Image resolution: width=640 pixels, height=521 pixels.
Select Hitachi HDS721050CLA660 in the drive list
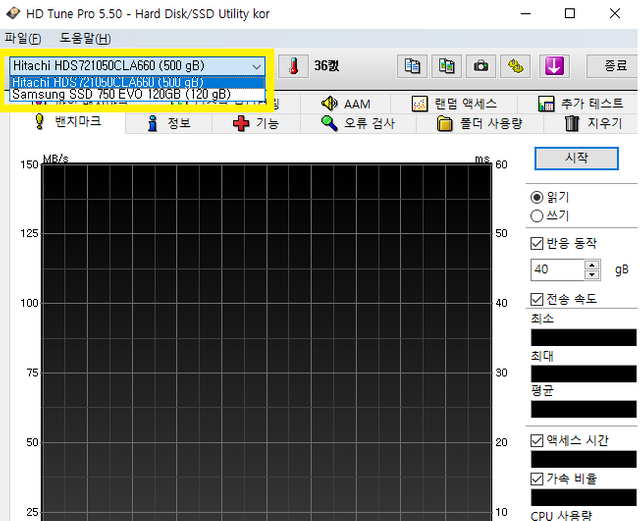(x=138, y=82)
